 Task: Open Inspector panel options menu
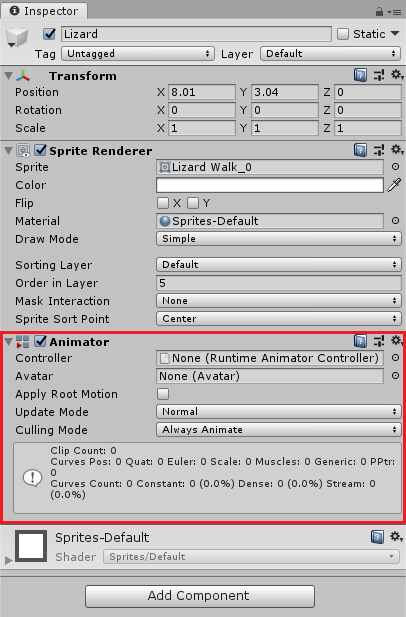click(x=394, y=12)
